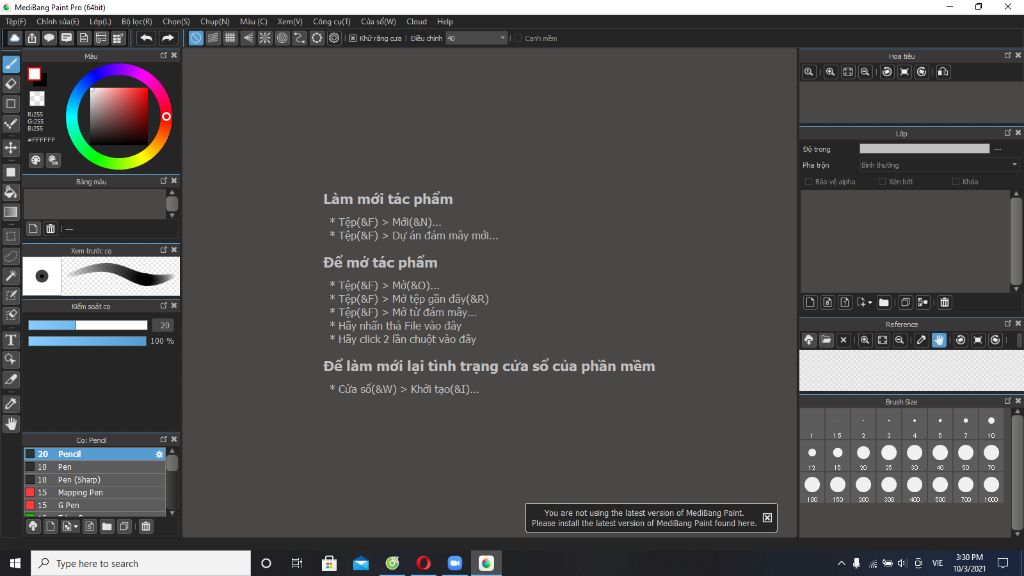The height and width of the screenshot is (576, 1024).
Task: Select the Magic Wand tool
Action: (11, 276)
